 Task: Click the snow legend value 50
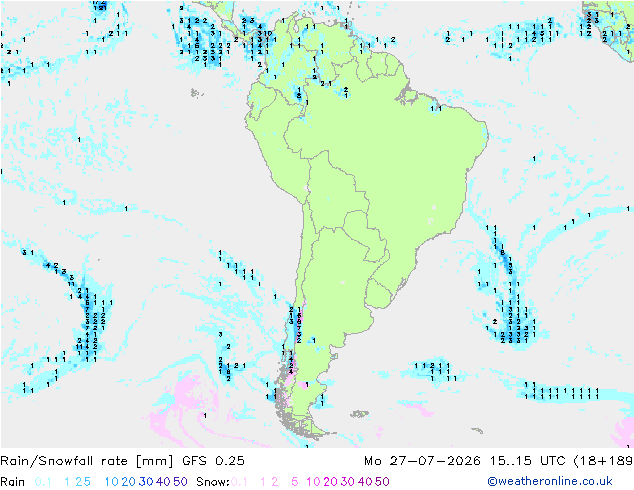382,482
